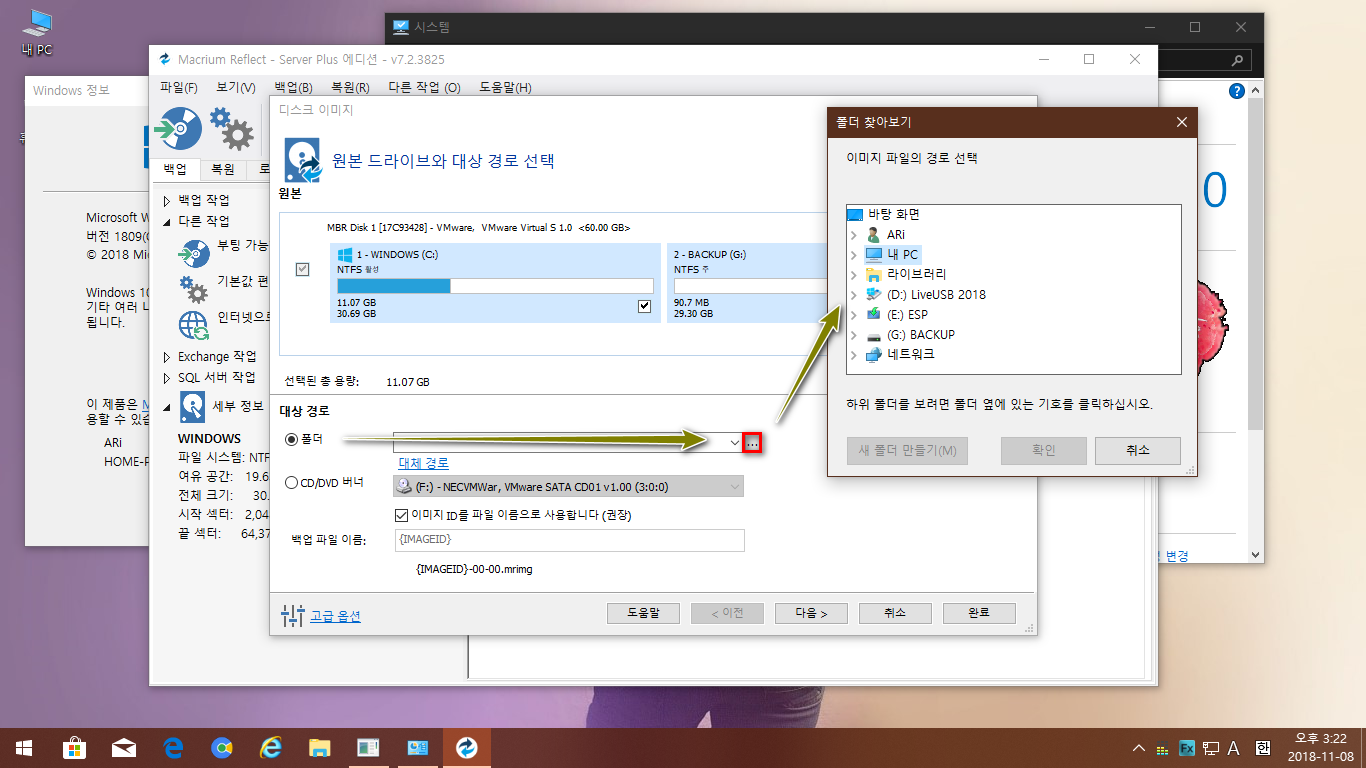1366x768 pixels.
Task: Open the CD/DVD burner drive dropdown
Action: (735, 487)
